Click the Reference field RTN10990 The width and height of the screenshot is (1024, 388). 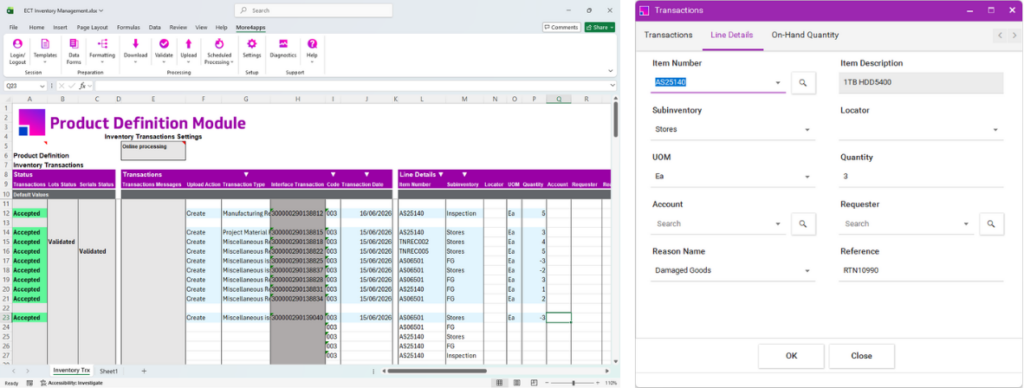(x=921, y=270)
